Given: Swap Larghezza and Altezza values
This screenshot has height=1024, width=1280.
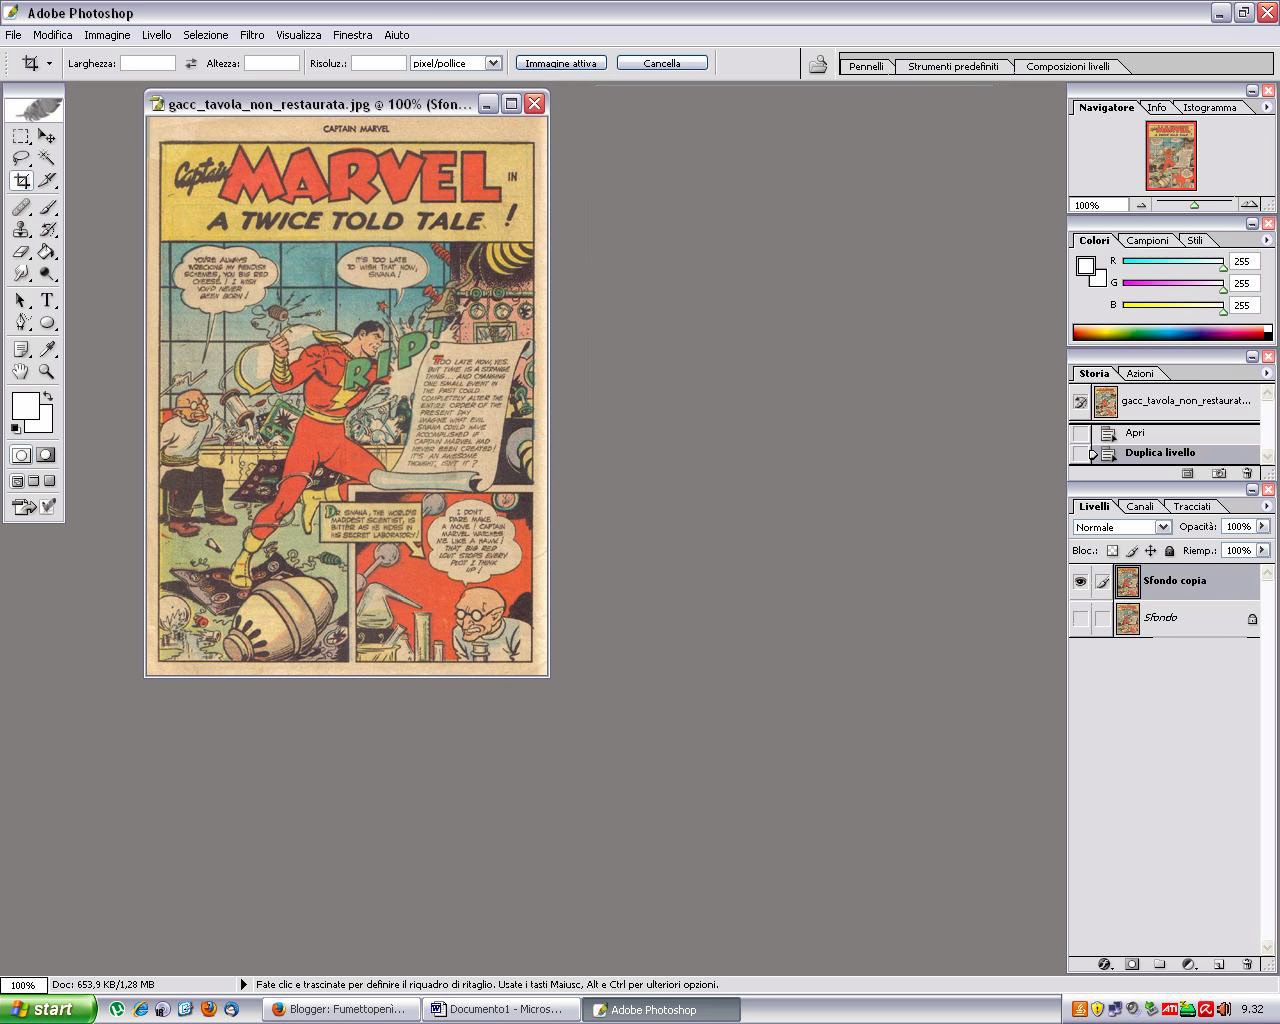Looking at the screenshot, I should coord(191,63).
